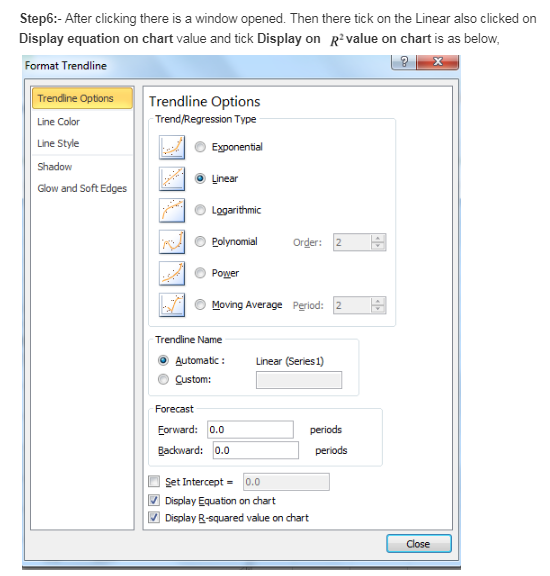The height and width of the screenshot is (576, 550).
Task: Select the Logarithmic radio button
Action: [x=200, y=210]
